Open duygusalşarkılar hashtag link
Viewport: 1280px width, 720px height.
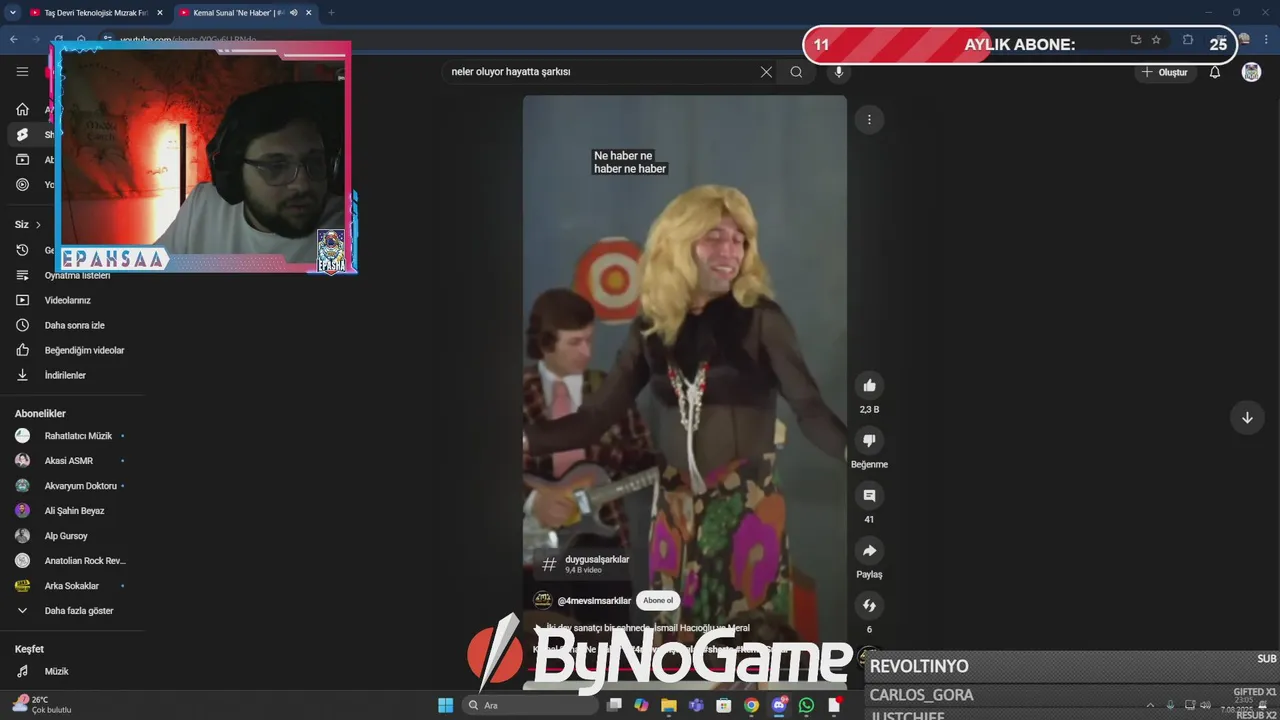(x=597, y=559)
